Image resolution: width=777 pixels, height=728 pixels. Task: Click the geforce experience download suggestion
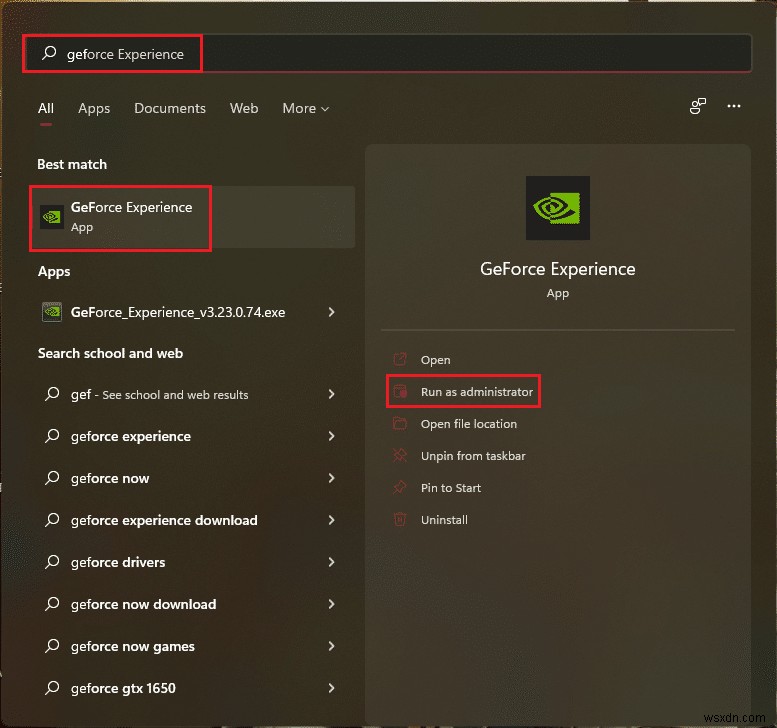tap(164, 520)
